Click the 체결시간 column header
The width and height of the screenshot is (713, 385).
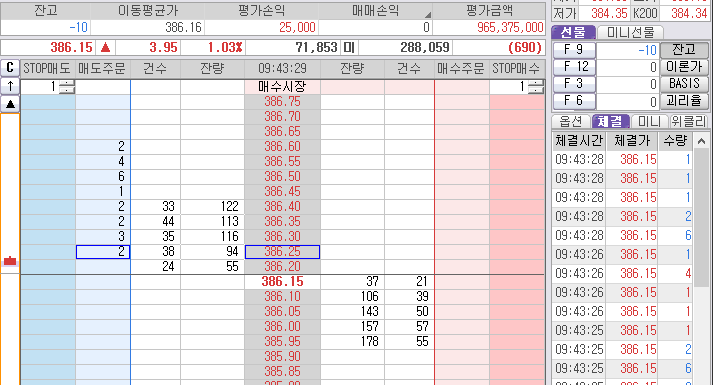tap(579, 141)
